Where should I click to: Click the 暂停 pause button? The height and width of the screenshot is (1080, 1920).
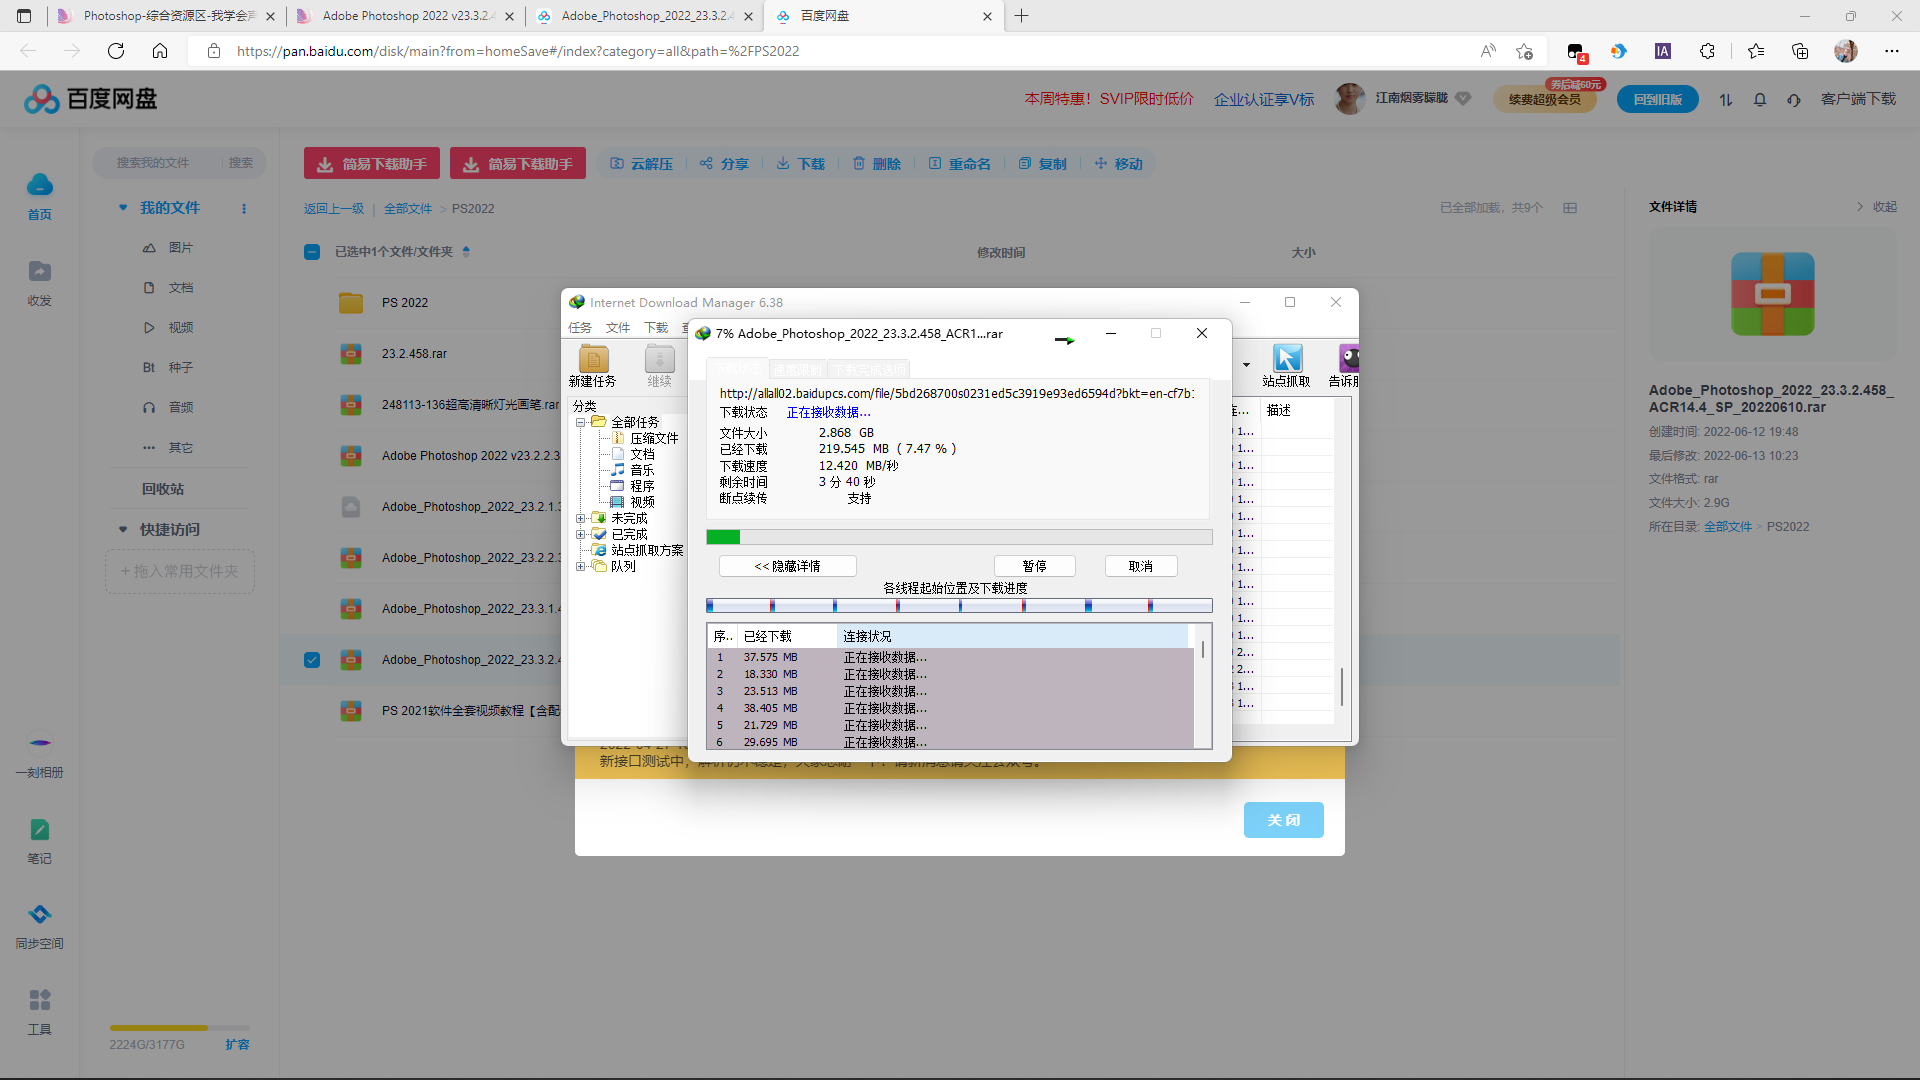click(x=1035, y=566)
